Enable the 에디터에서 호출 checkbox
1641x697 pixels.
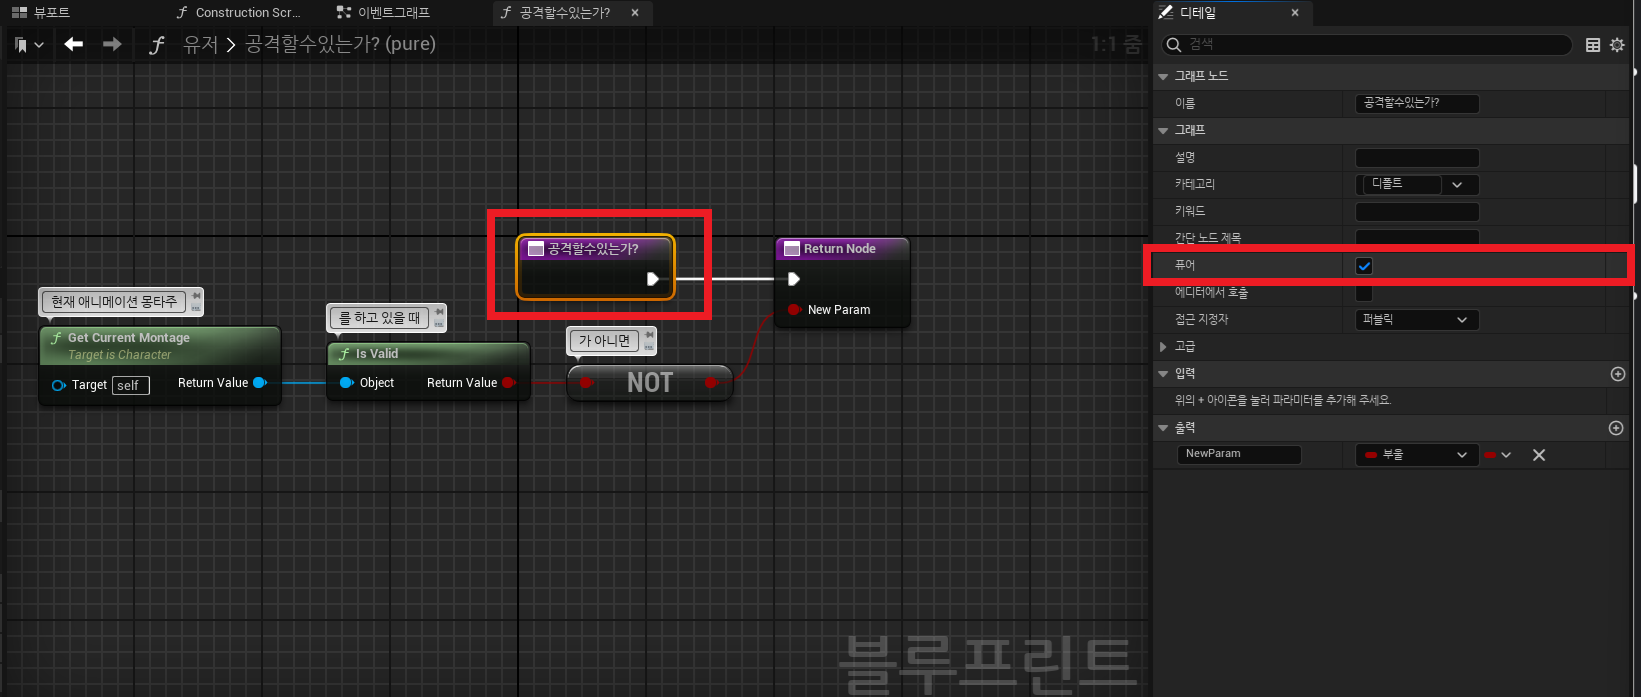(1364, 293)
